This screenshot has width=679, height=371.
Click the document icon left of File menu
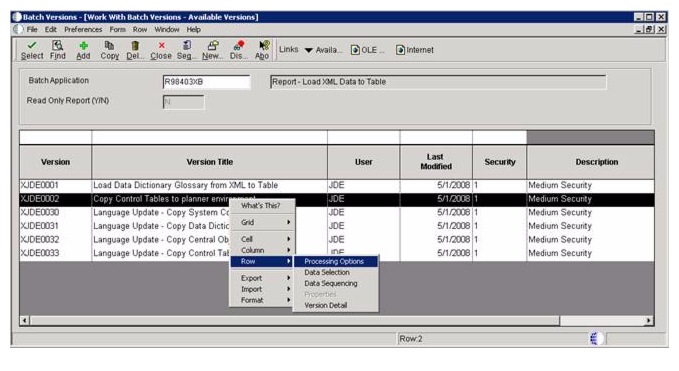(18, 29)
